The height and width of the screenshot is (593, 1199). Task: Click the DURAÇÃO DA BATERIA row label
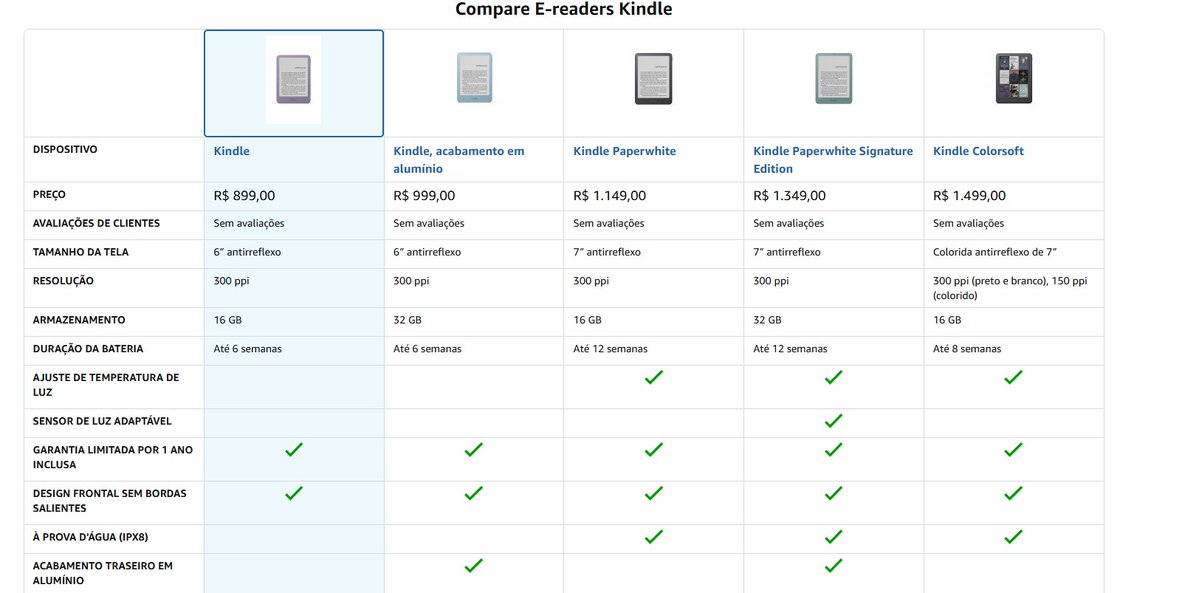coord(88,348)
